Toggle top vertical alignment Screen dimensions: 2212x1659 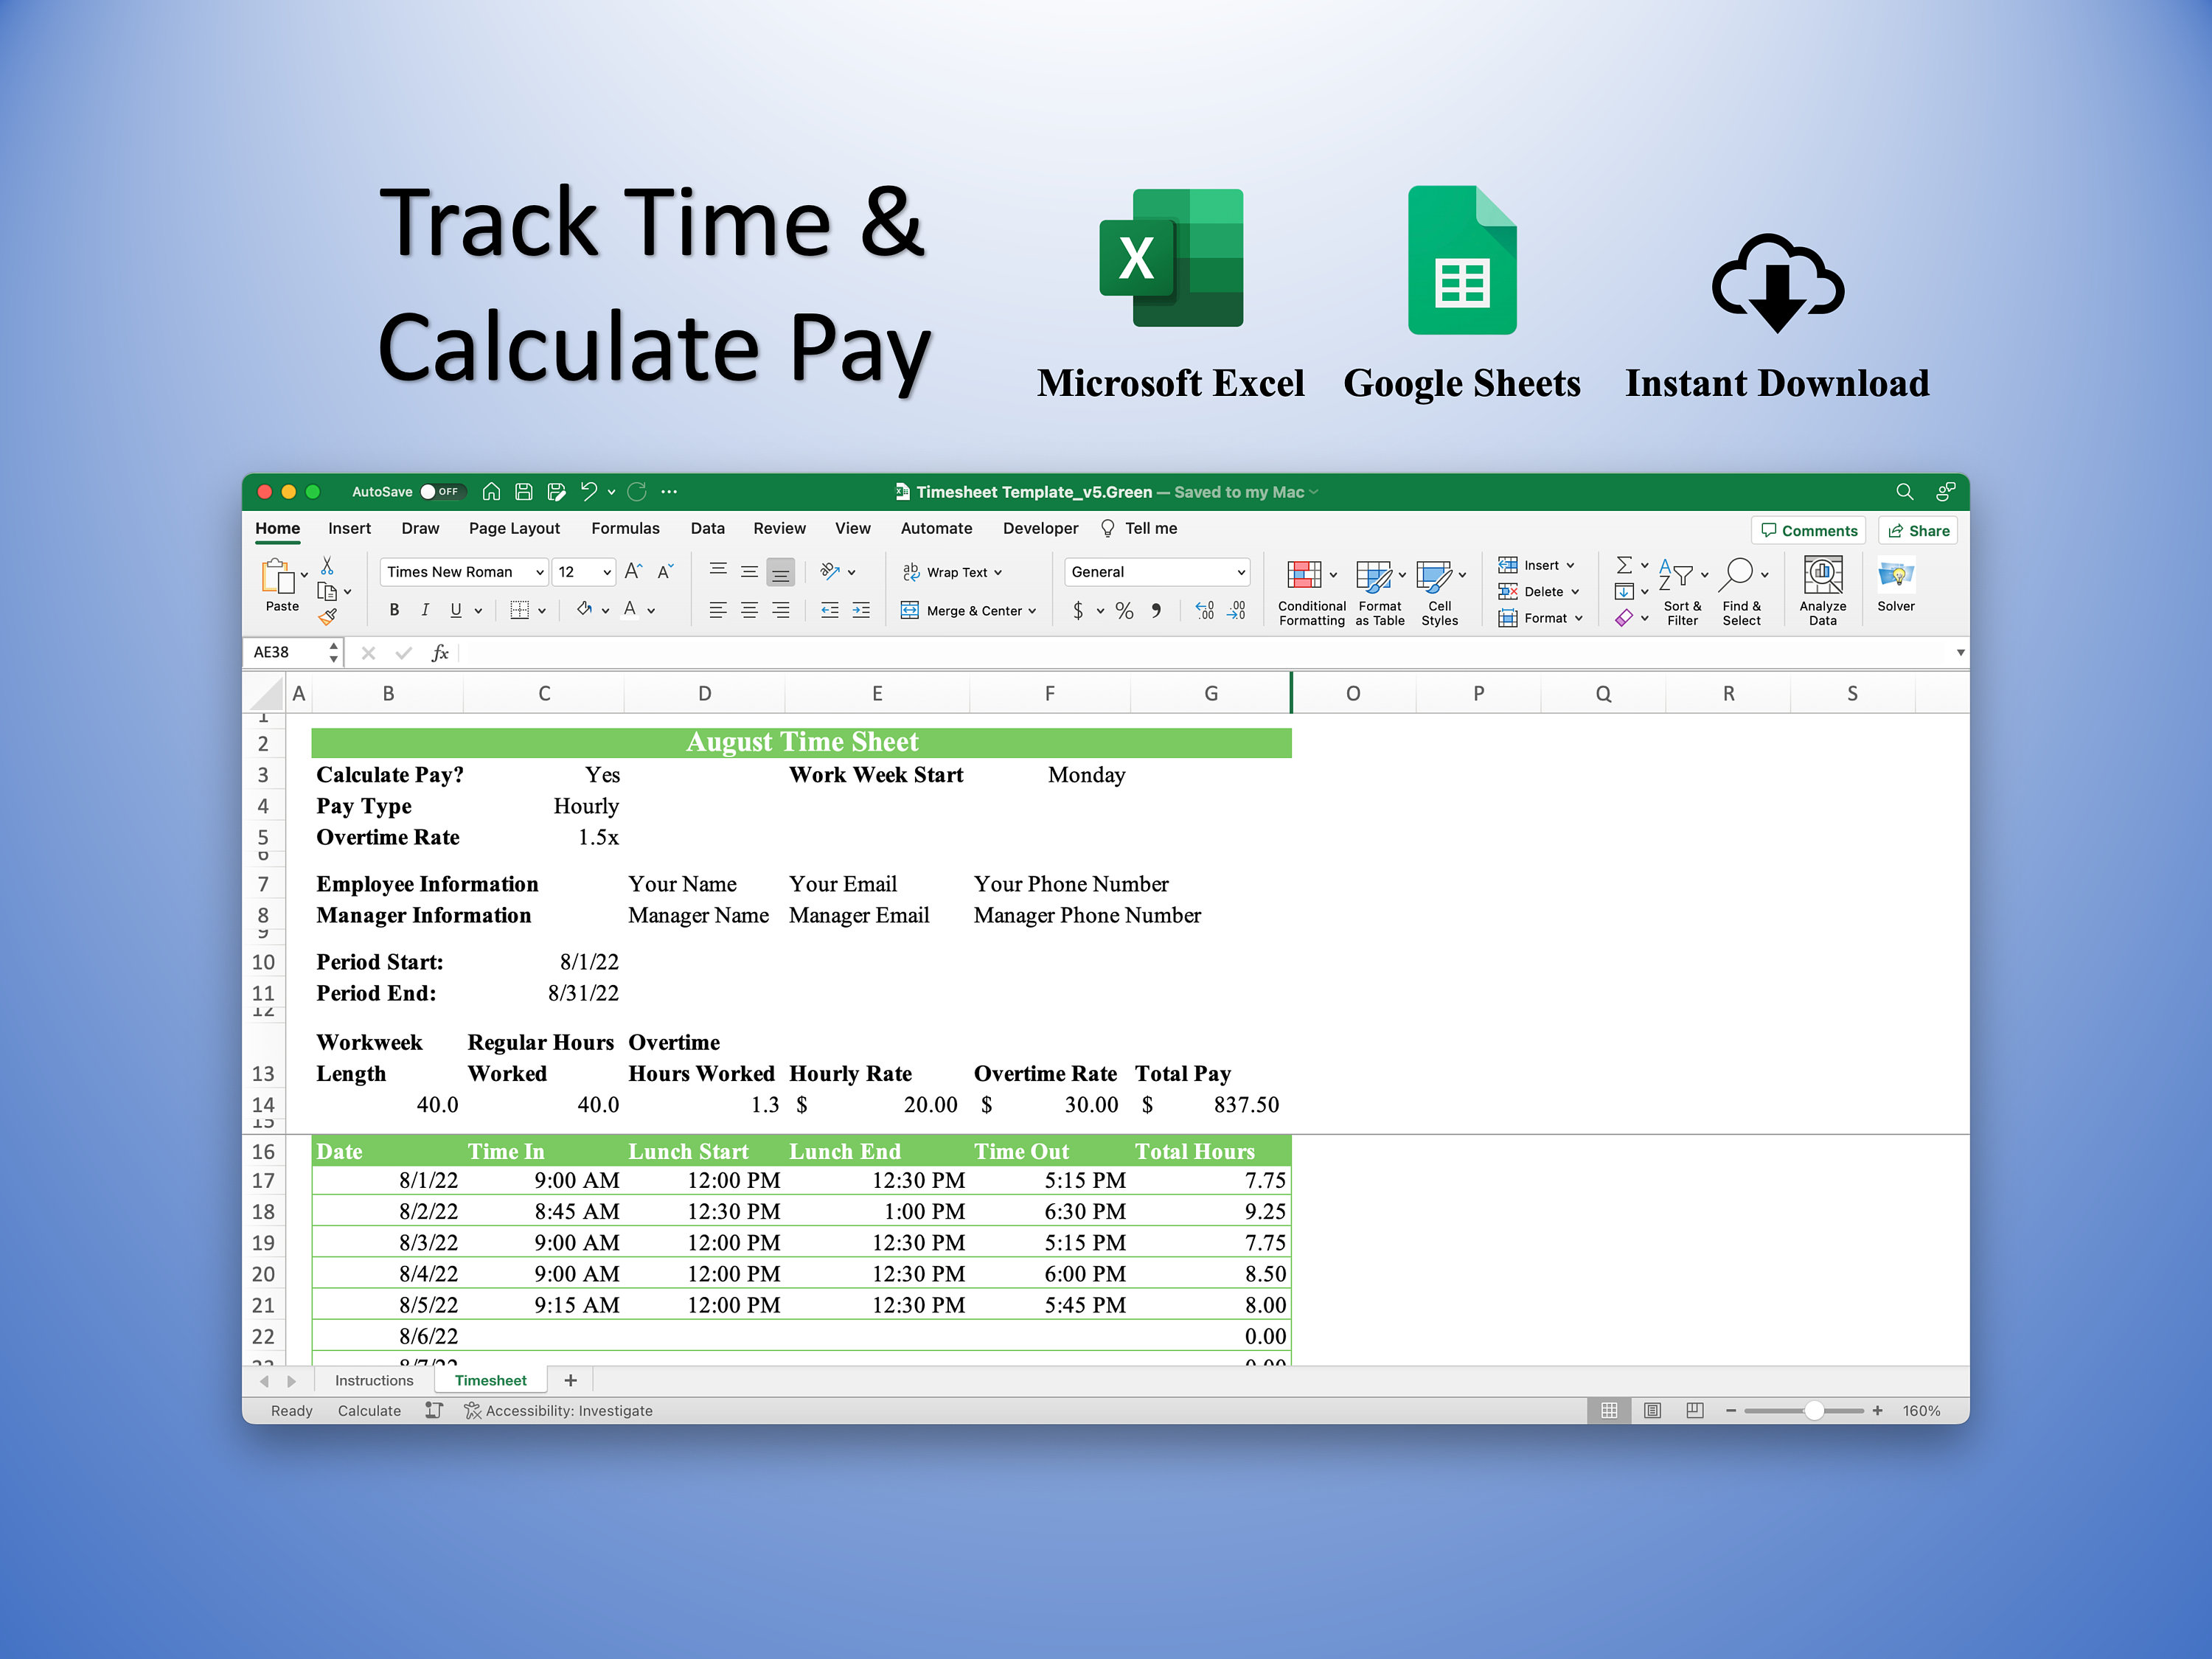coord(718,571)
